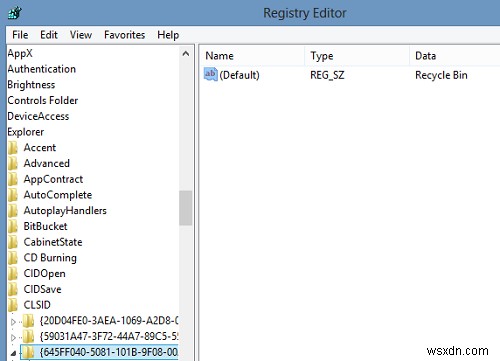Click the Accent key folder icon

point(13,148)
